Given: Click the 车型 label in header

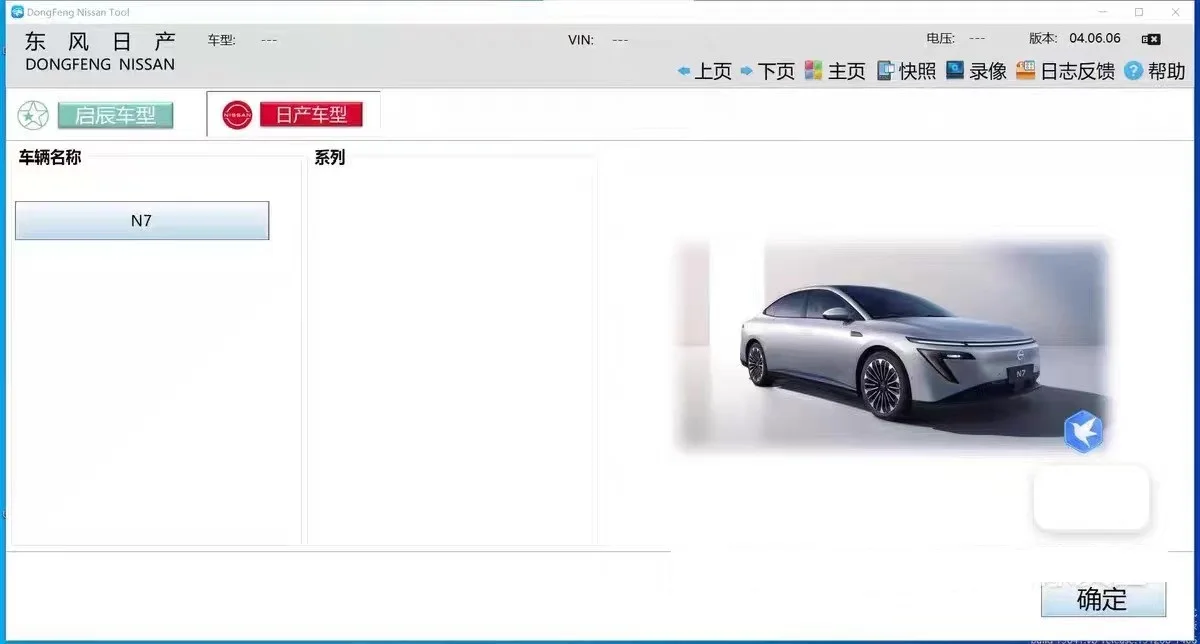Looking at the screenshot, I should tap(222, 40).
